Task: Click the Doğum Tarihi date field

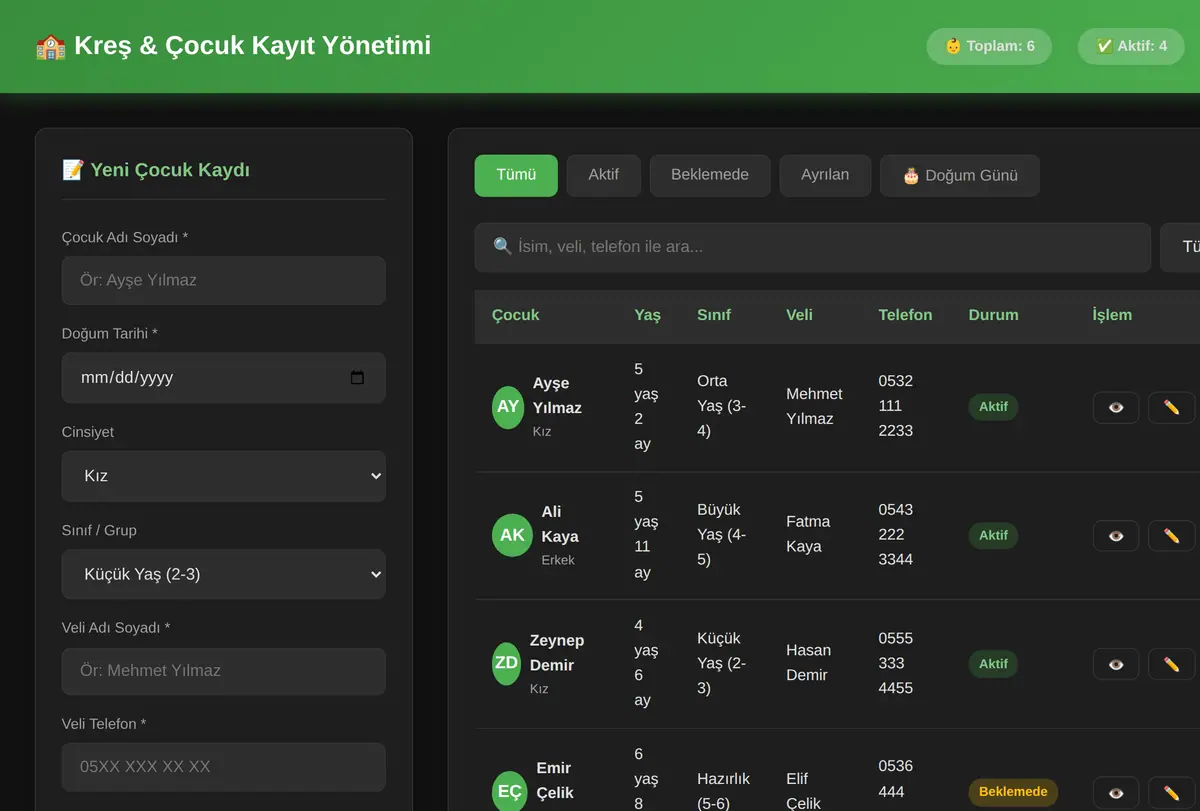Action: tap(224, 378)
